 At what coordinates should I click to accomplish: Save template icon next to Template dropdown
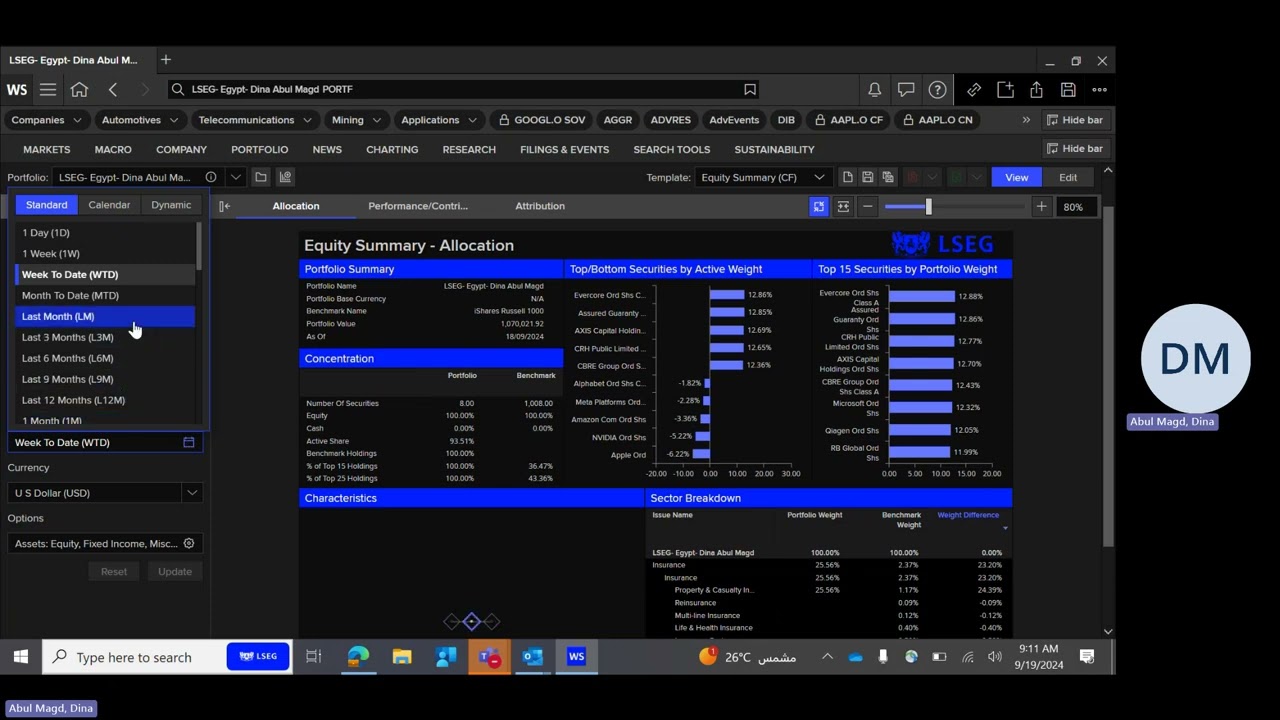(867, 177)
